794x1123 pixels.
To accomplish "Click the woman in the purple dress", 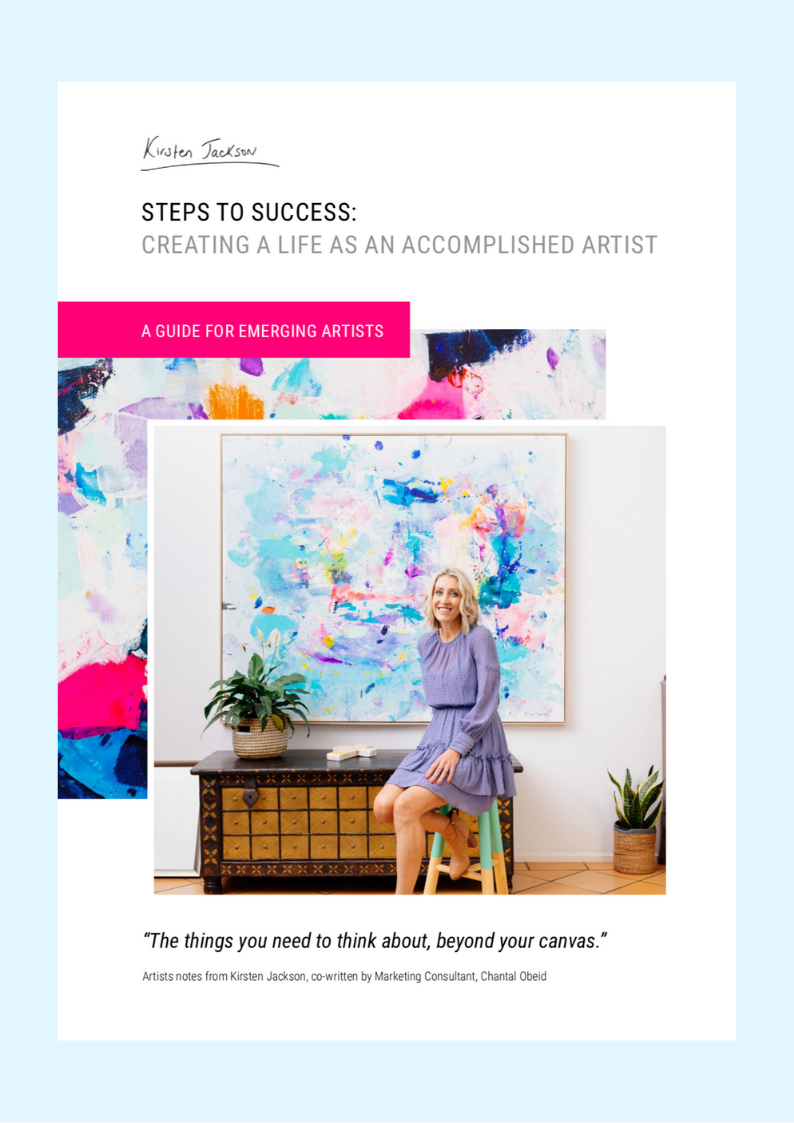I will (x=450, y=723).
